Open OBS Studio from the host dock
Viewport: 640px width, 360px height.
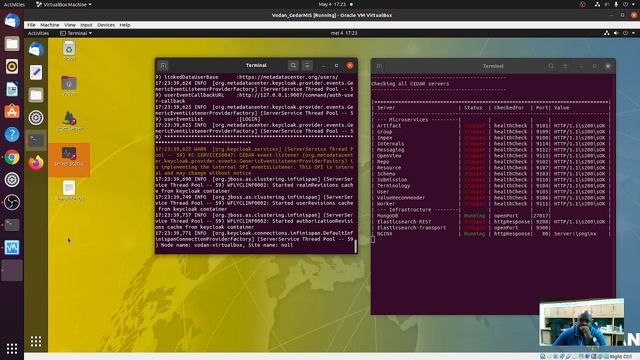[11, 202]
